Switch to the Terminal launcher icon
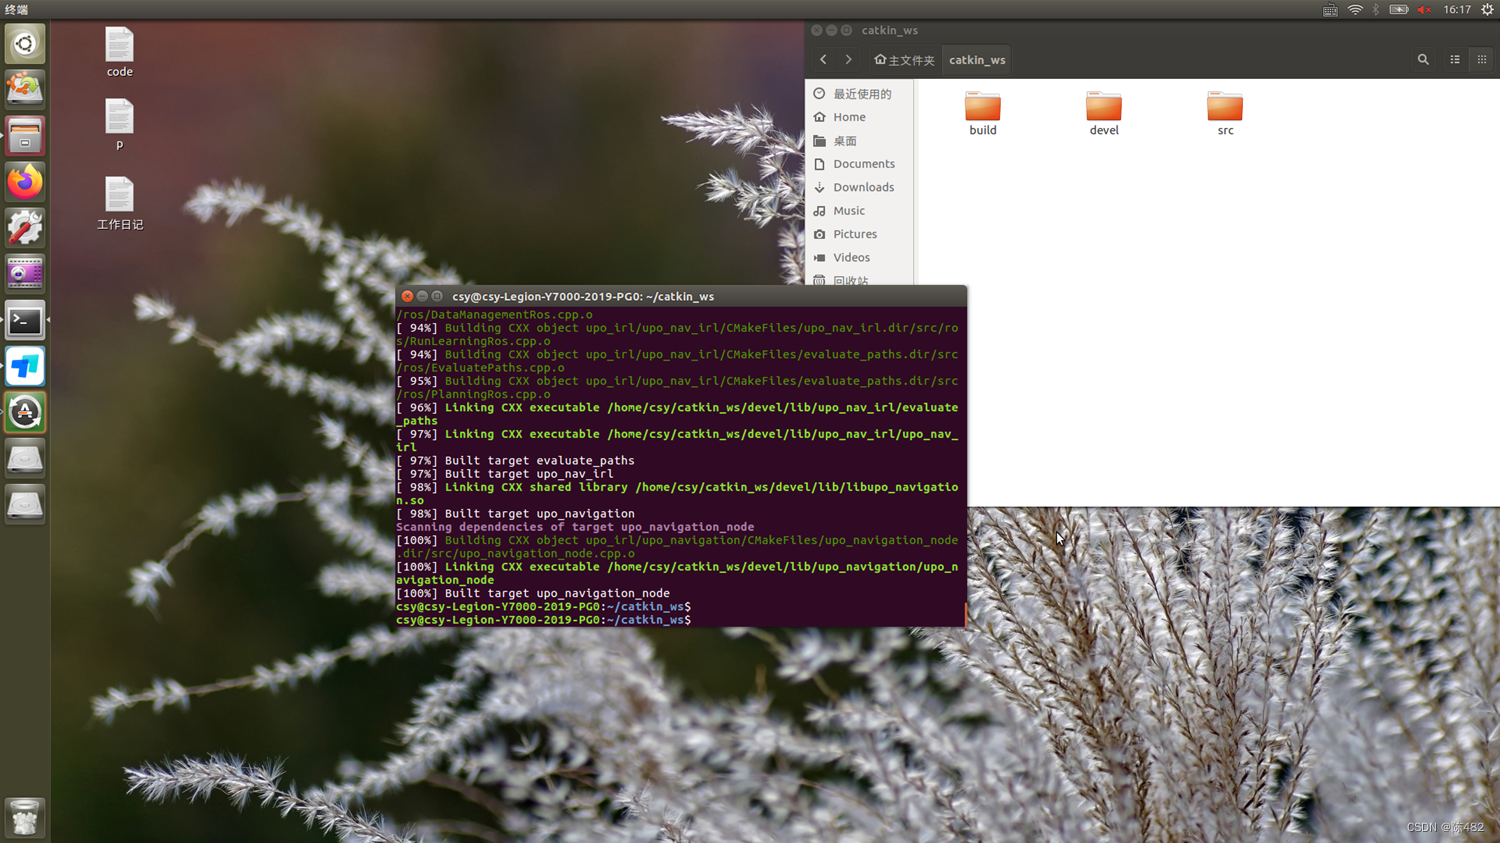This screenshot has height=843, width=1500. (25, 321)
